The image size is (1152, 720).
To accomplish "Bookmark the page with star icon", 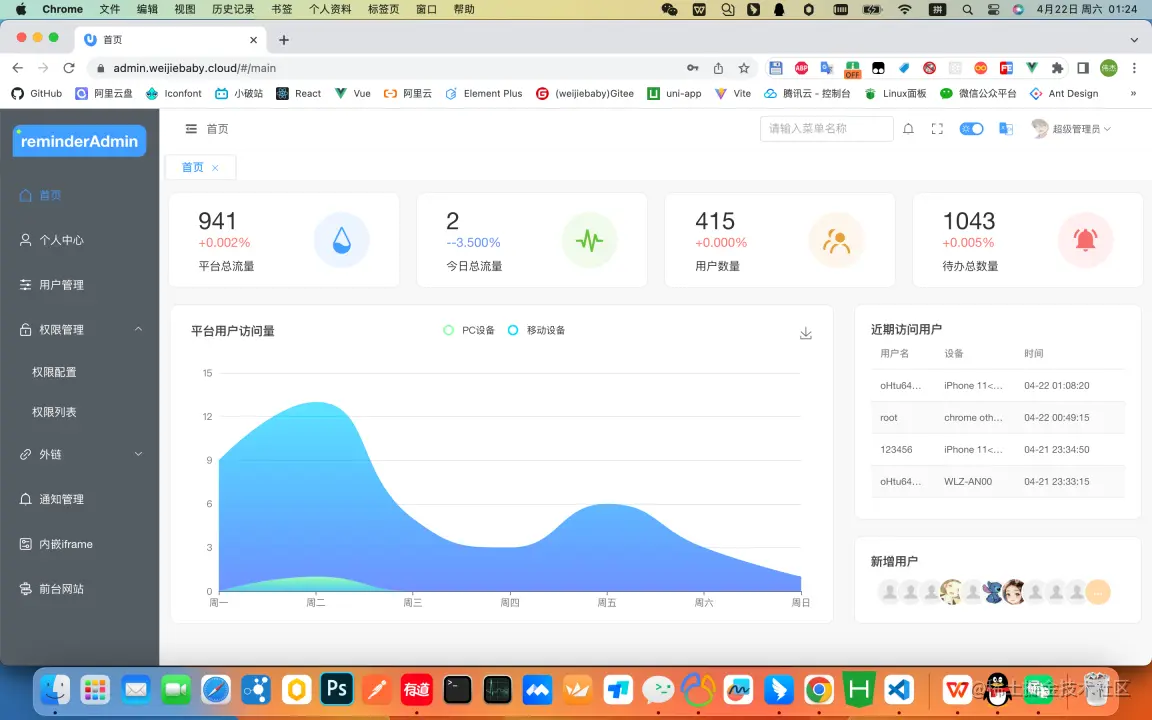I will click(744, 68).
